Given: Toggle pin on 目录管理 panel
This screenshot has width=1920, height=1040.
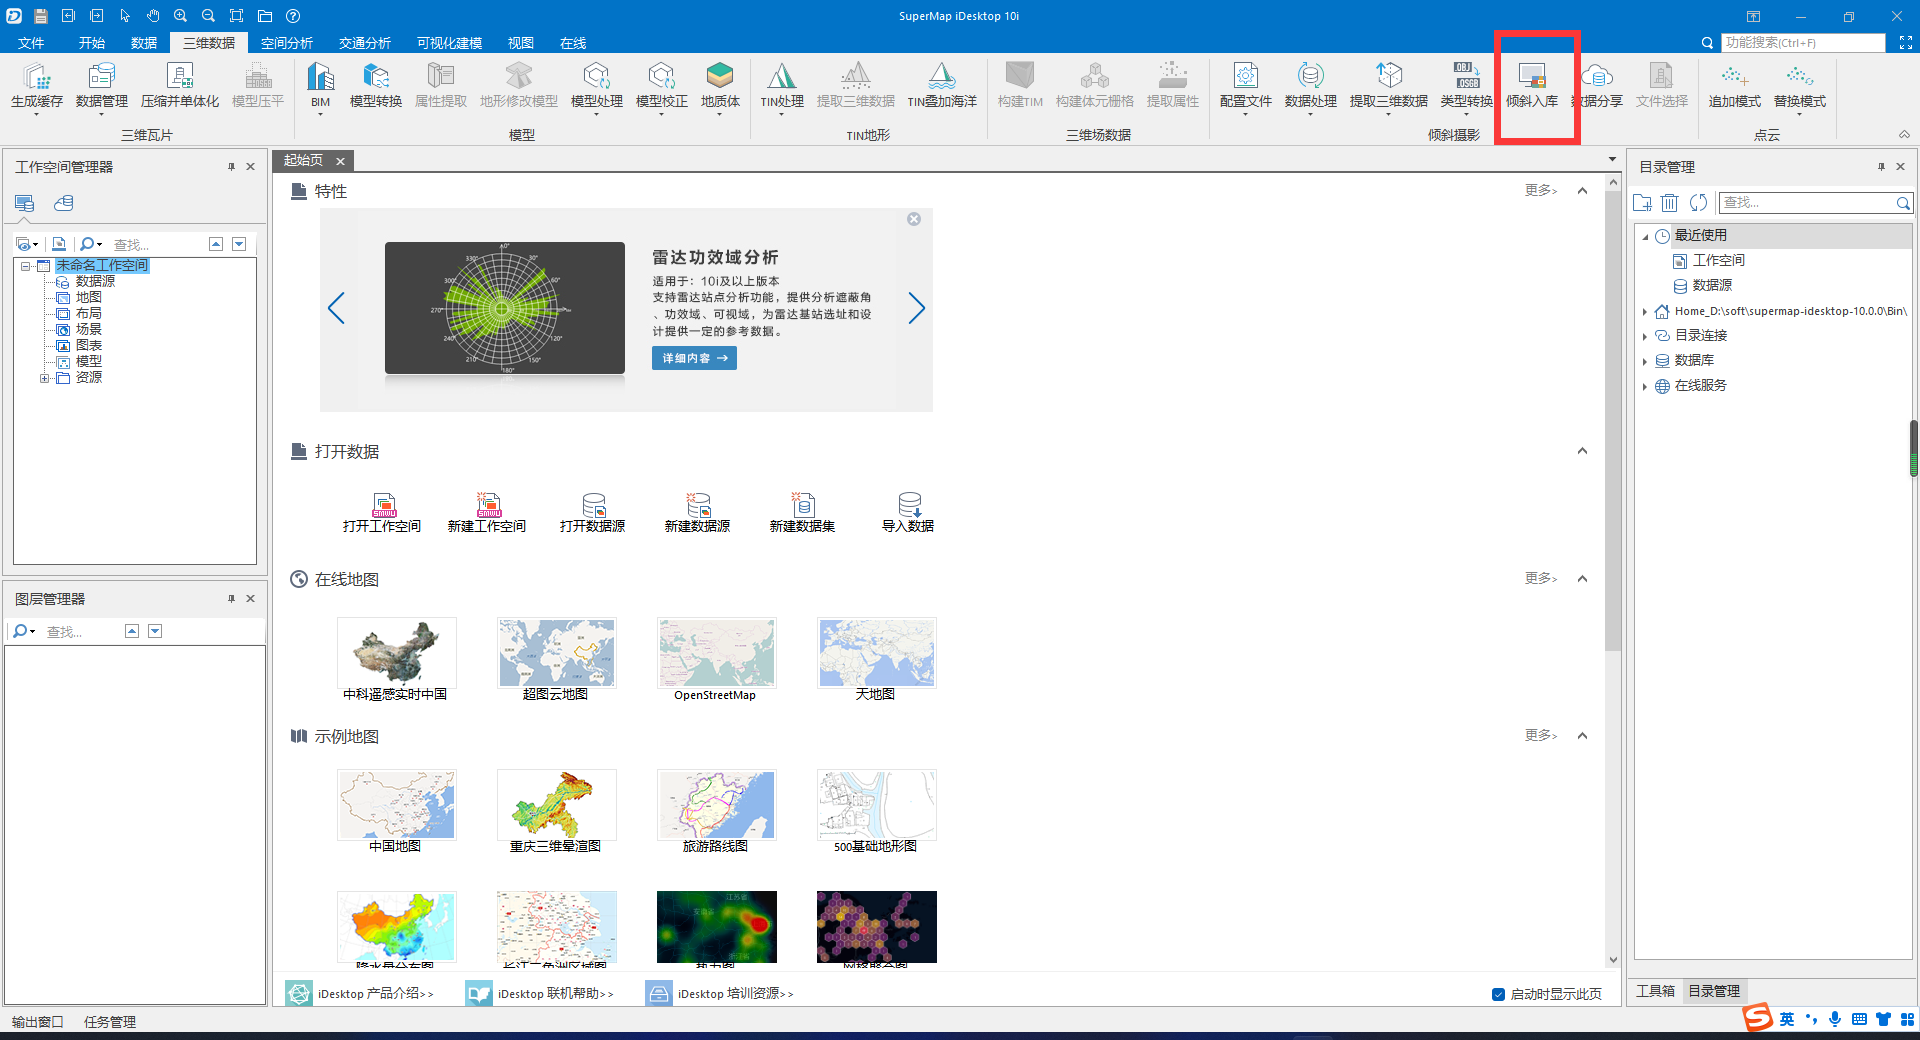Looking at the screenshot, I should click(x=1881, y=167).
